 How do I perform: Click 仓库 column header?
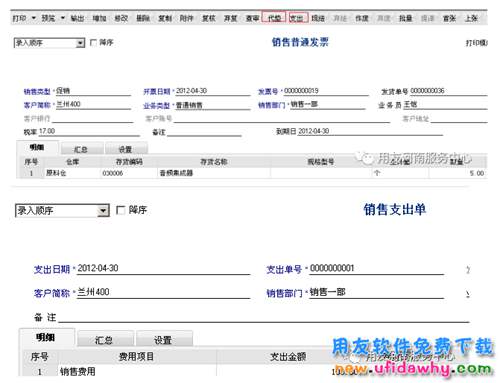(72, 162)
